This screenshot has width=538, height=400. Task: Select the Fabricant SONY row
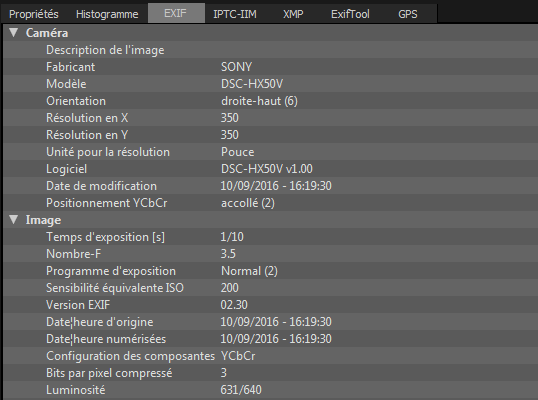click(x=270, y=67)
